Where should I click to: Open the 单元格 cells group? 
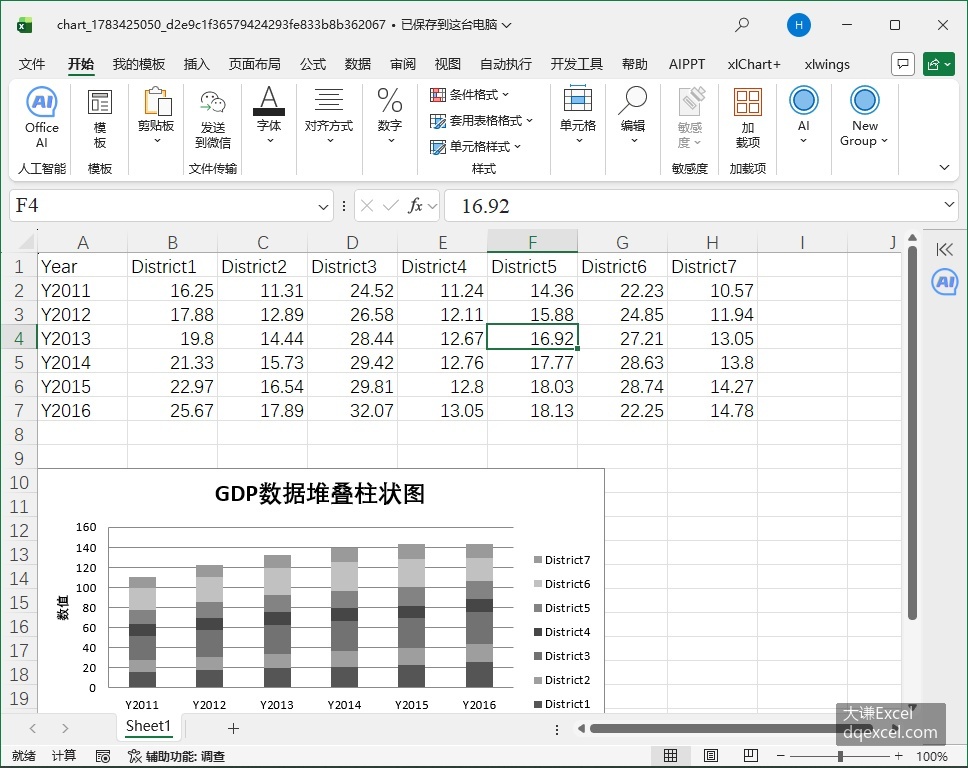tap(577, 115)
